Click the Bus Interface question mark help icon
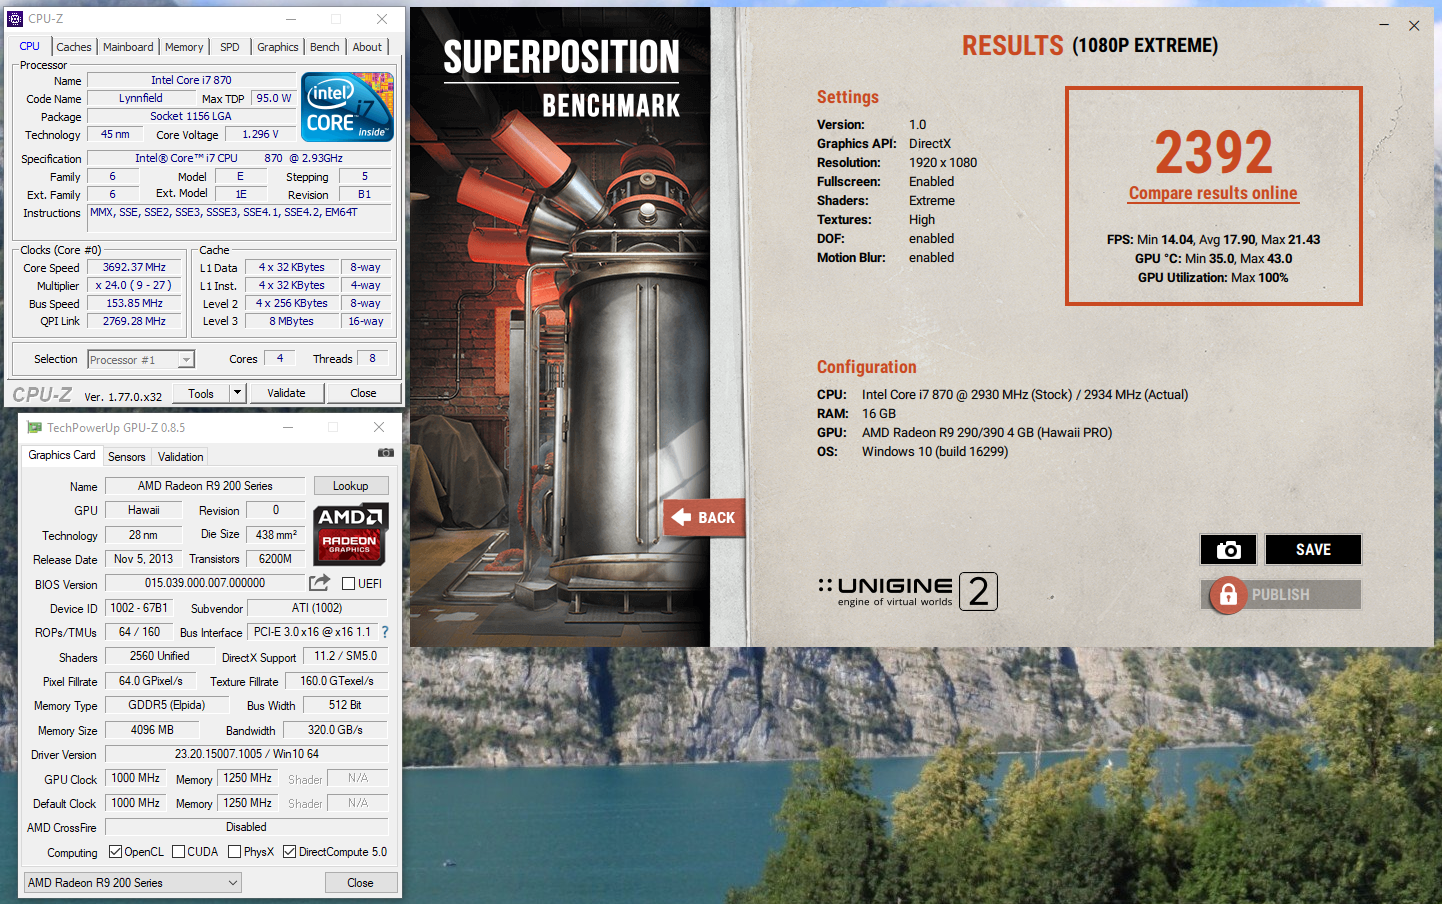The width and height of the screenshot is (1442, 904). 385,632
